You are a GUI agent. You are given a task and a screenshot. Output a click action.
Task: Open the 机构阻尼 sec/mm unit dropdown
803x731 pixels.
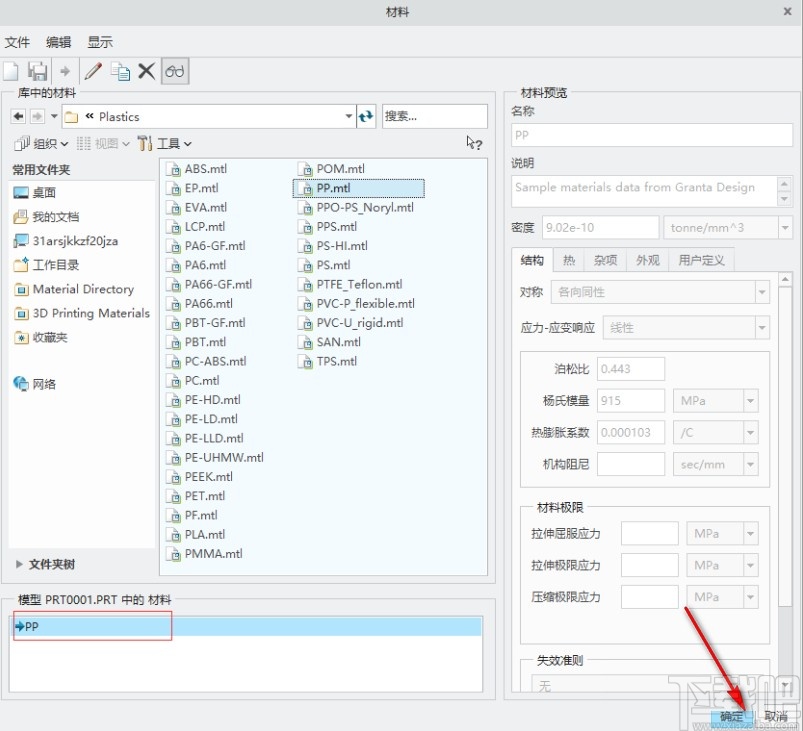click(x=750, y=465)
